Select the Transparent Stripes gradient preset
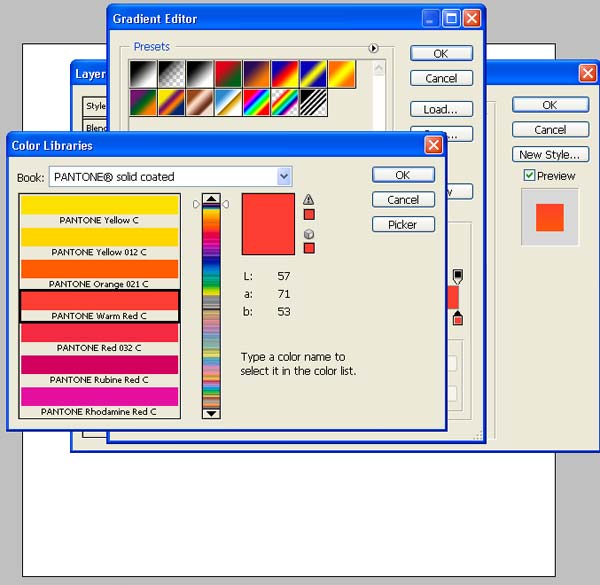Viewport: 600px width, 585px height. pyautogui.click(x=313, y=103)
